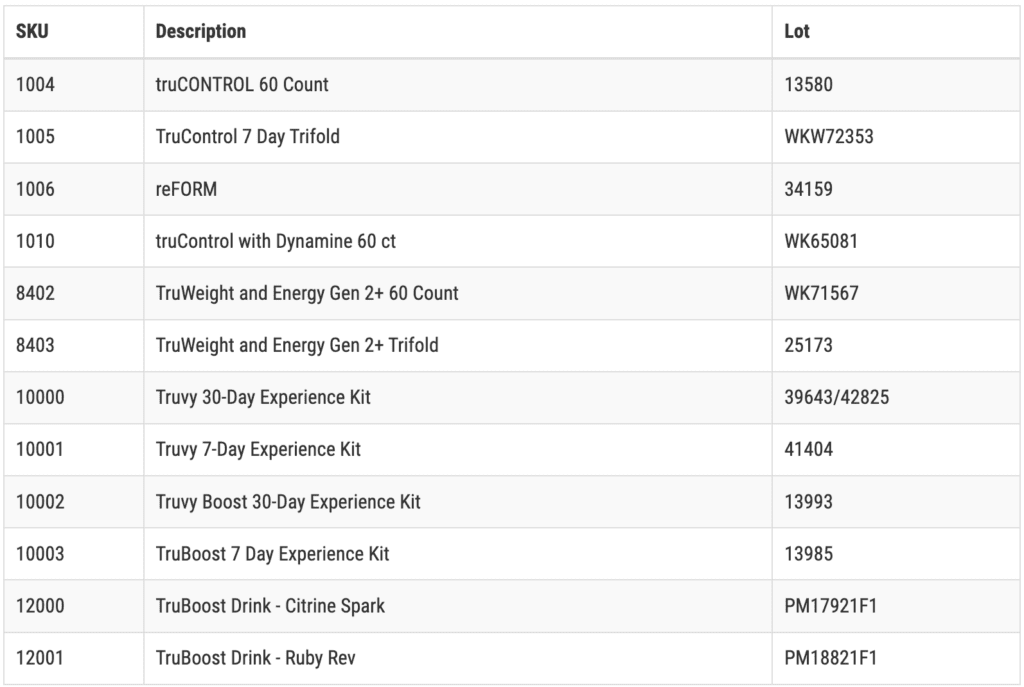Select the Description column header

[x=458, y=31]
